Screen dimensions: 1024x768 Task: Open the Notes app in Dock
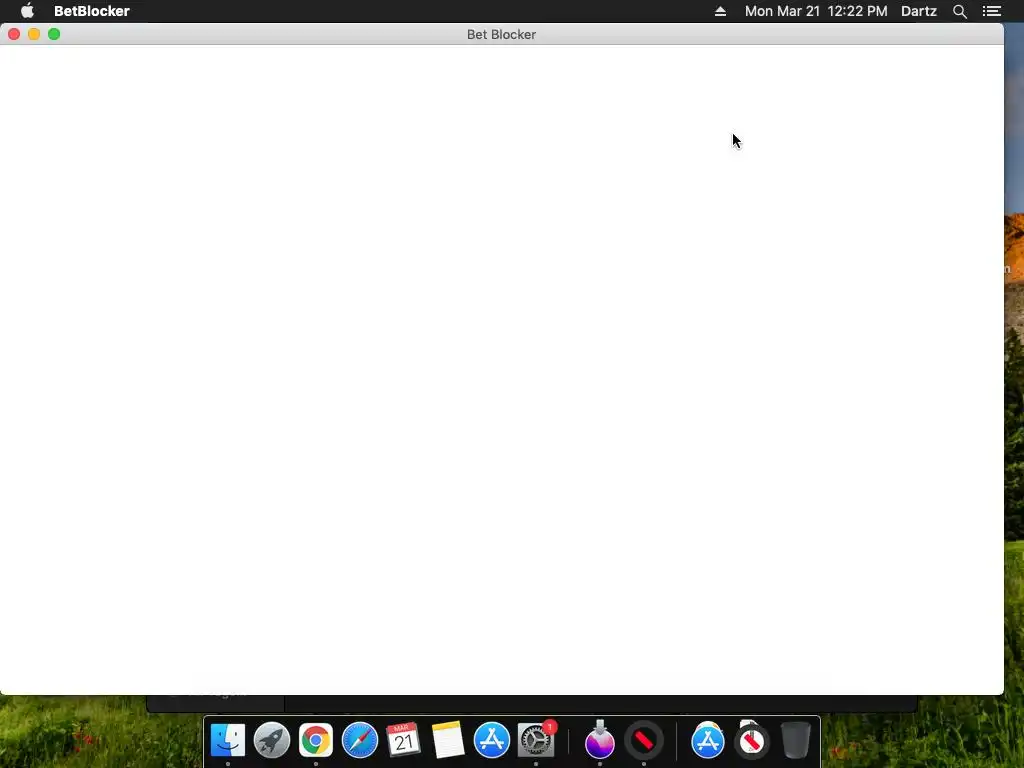tap(448, 740)
